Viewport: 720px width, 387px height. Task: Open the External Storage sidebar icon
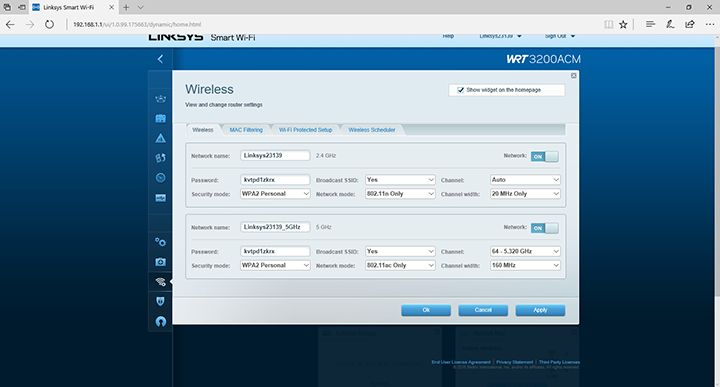tap(160, 198)
